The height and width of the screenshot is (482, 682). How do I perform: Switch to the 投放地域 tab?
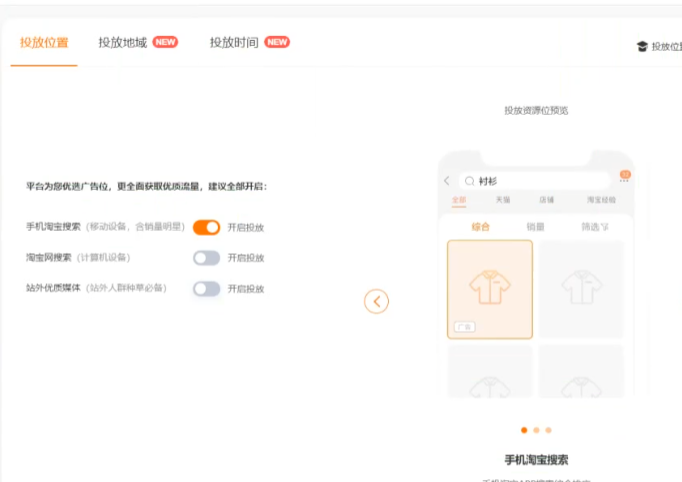tap(122, 43)
